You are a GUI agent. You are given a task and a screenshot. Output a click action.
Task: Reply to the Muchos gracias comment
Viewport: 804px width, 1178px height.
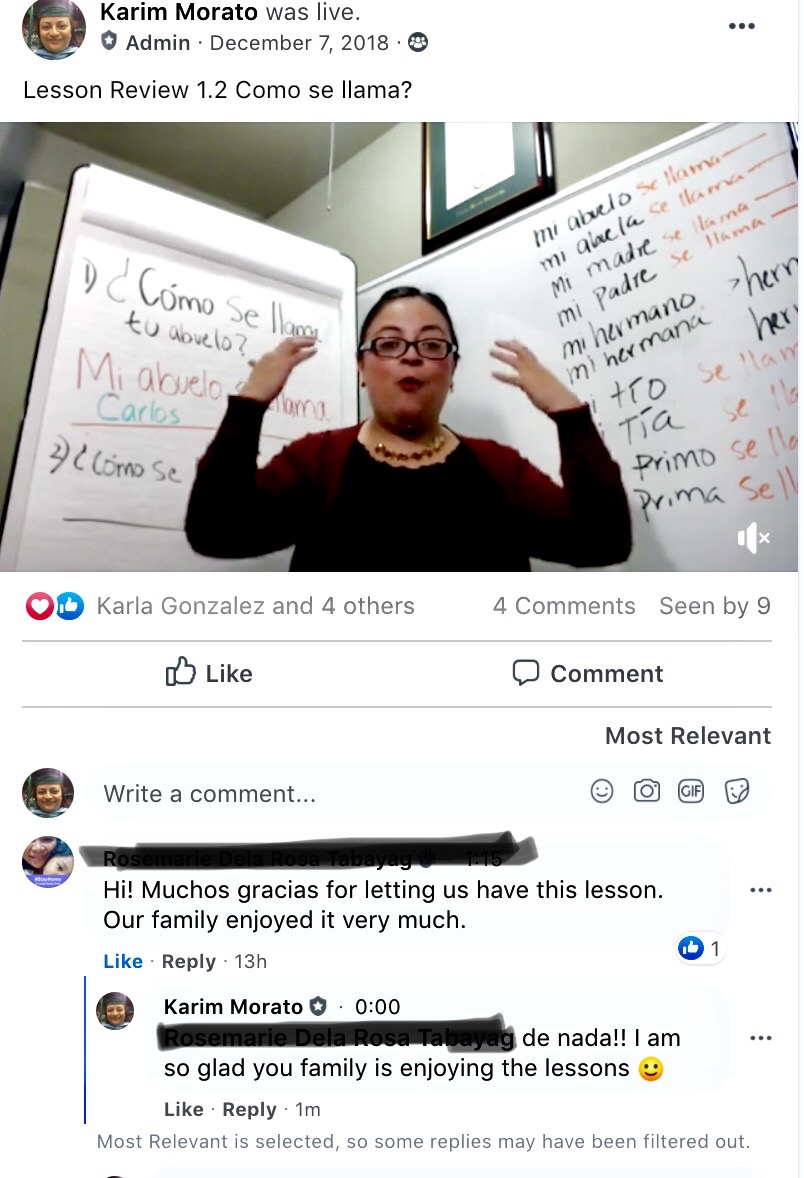click(189, 962)
